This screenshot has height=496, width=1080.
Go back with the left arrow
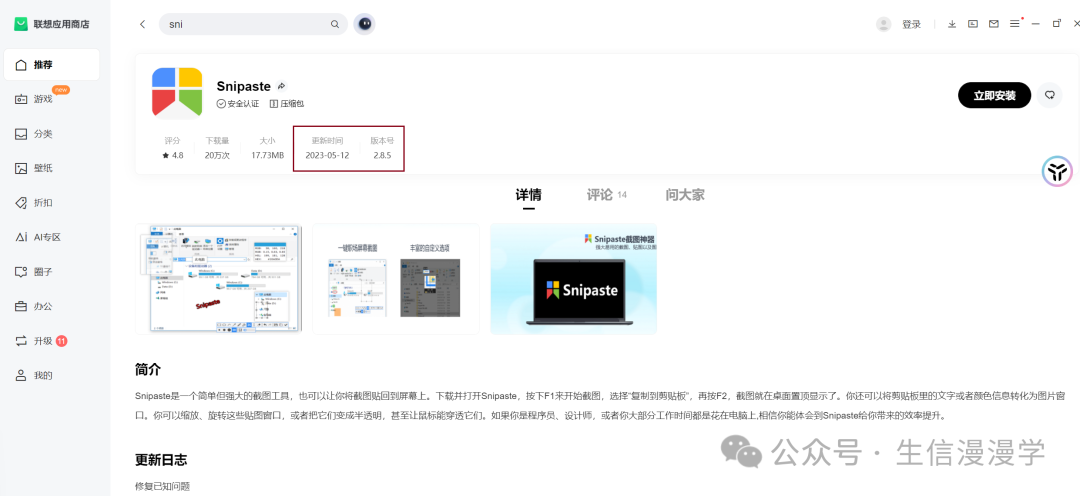pos(143,24)
